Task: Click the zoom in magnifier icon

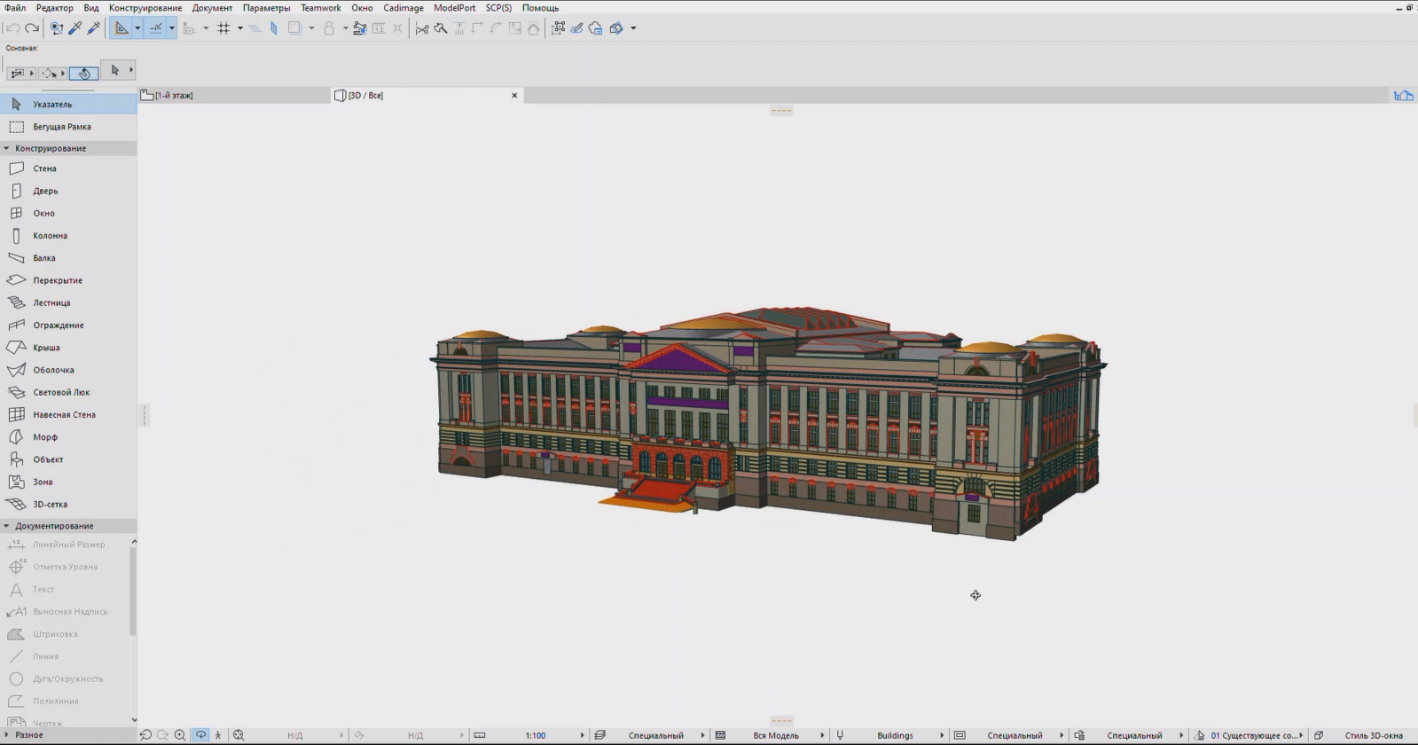Action: (180, 735)
